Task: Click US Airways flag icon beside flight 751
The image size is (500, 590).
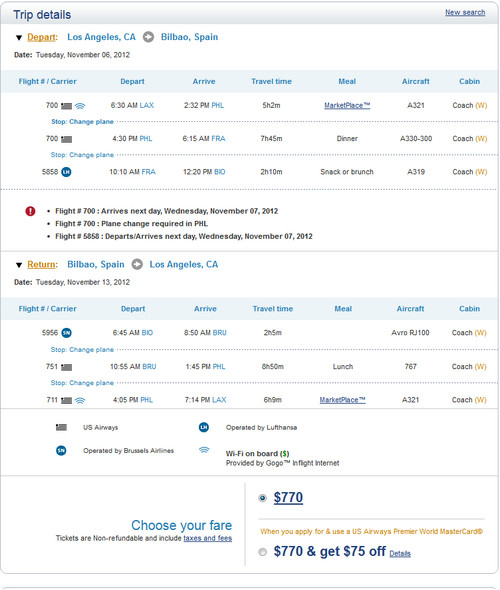Action: pyautogui.click(x=67, y=367)
